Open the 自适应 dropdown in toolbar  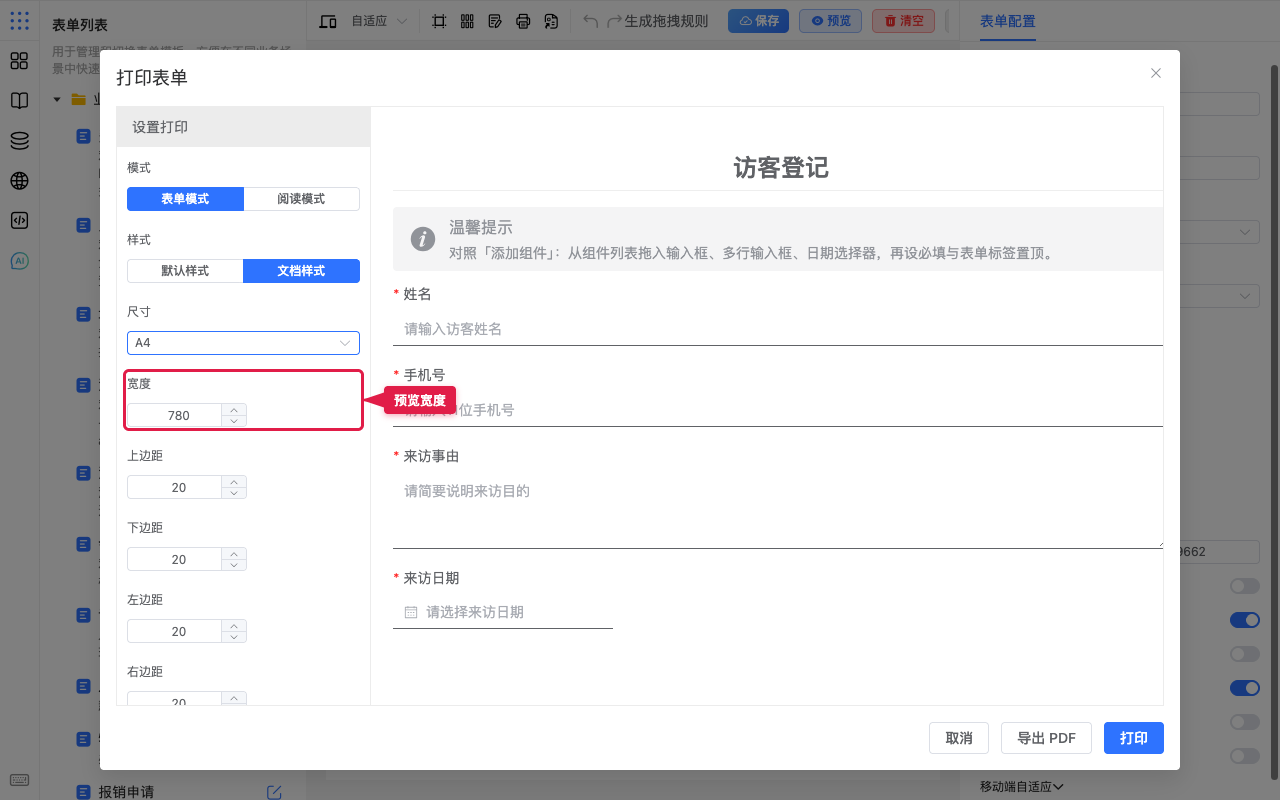(379, 21)
